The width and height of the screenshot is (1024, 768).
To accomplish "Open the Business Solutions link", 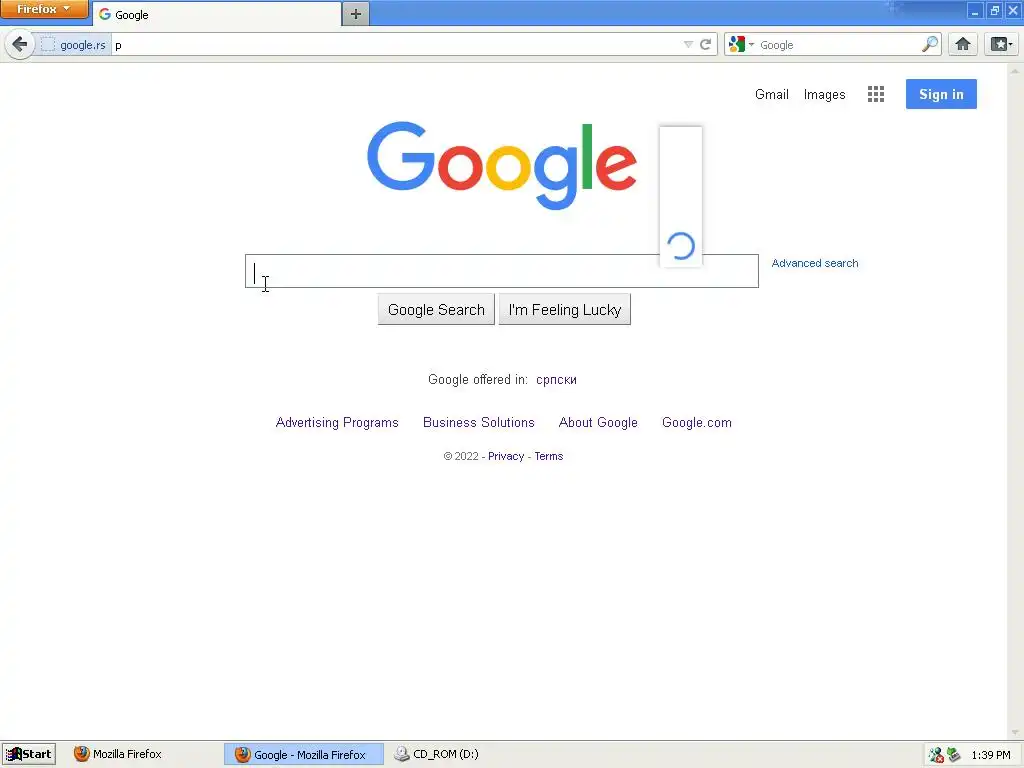I will [479, 423].
